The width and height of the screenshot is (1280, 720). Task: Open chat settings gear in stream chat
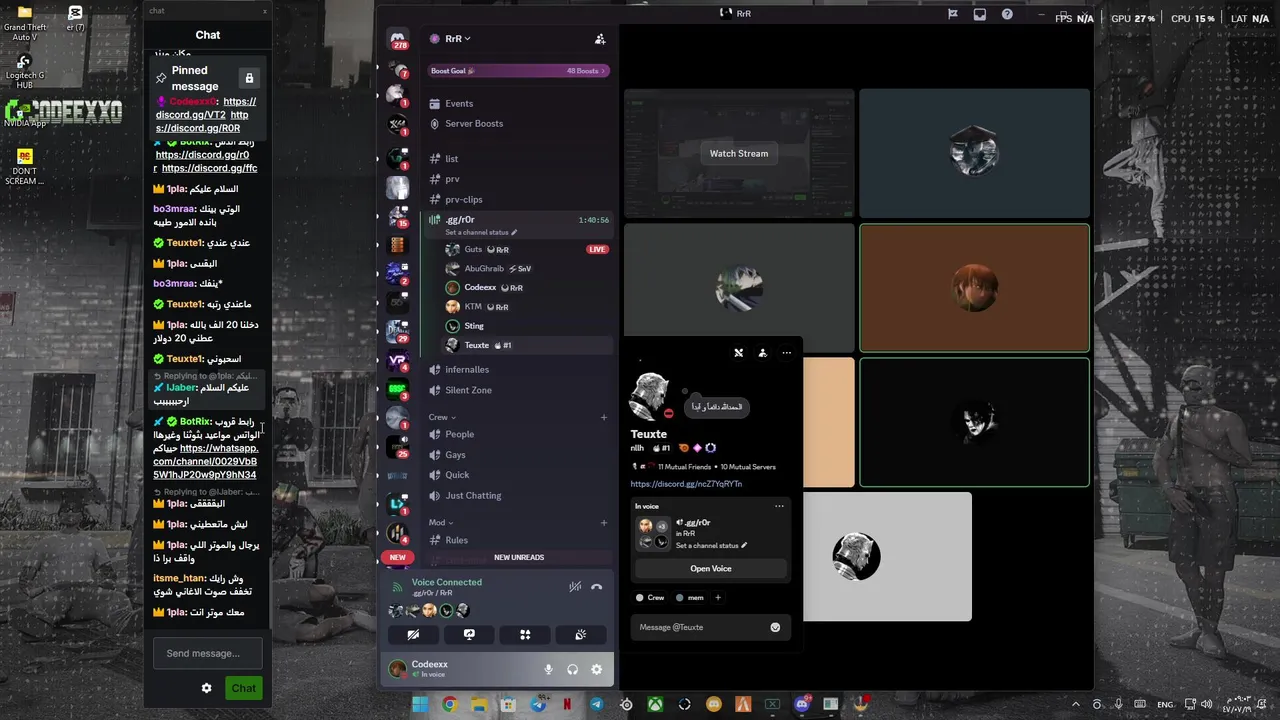point(206,688)
